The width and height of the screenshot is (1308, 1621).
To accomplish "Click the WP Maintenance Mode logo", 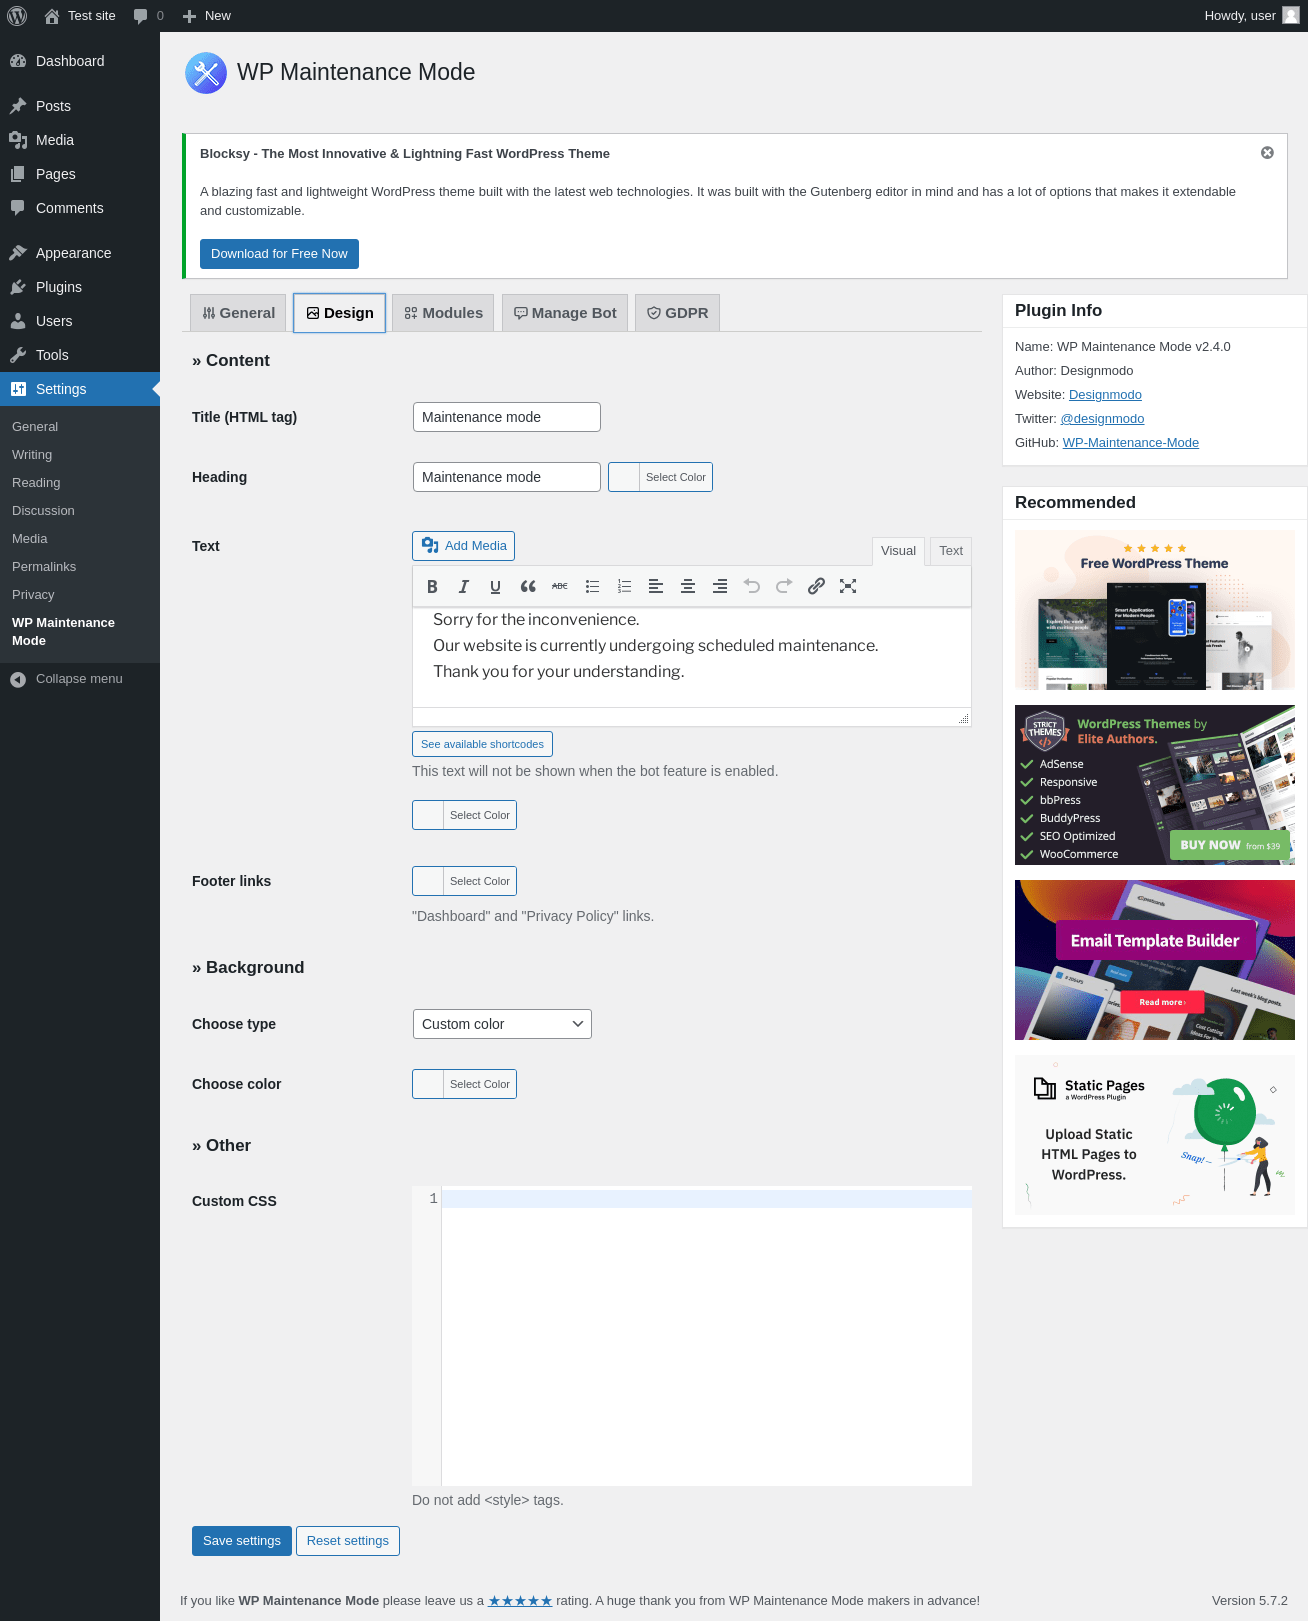I will point(206,73).
